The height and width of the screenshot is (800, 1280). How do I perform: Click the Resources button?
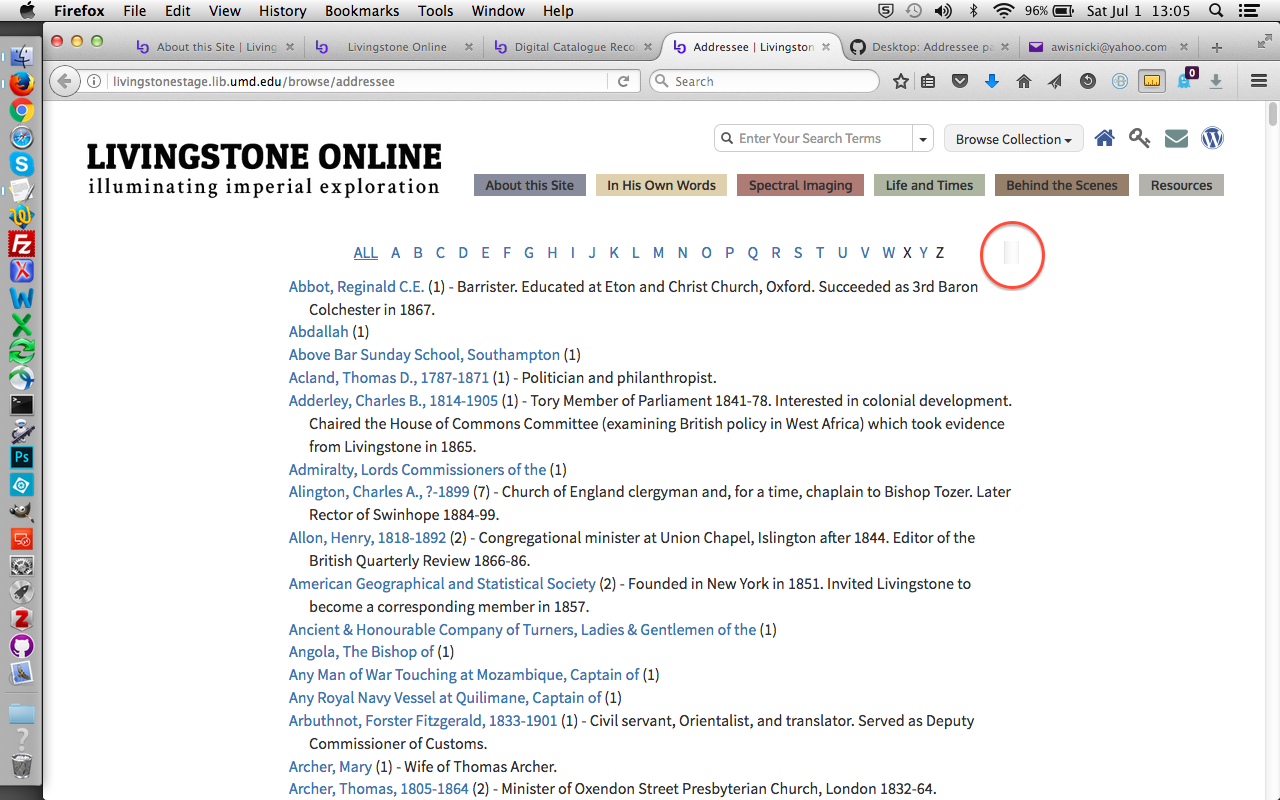point(1181,185)
